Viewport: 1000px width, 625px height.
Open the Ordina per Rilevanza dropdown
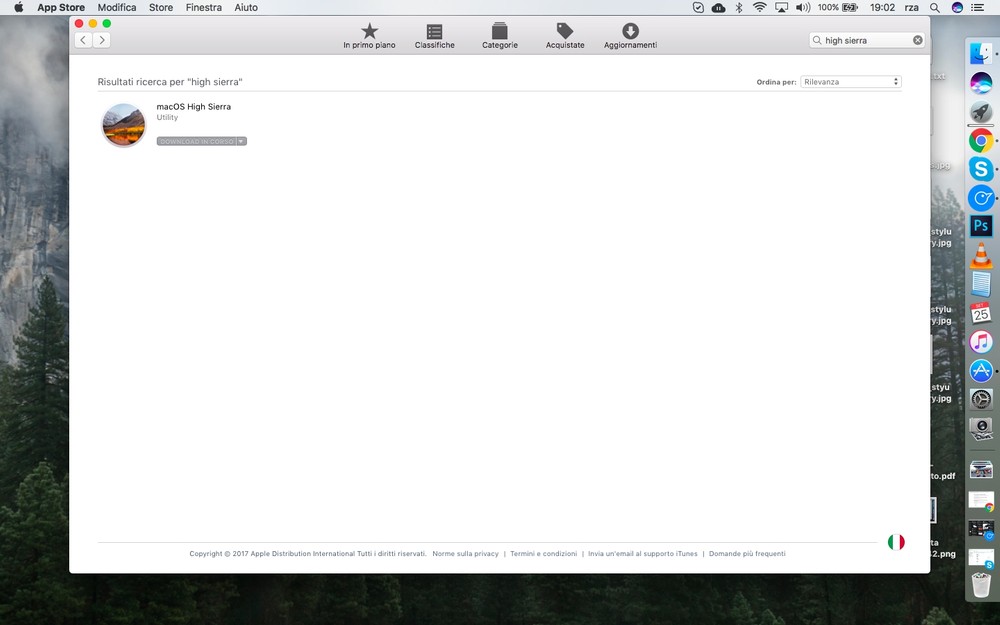pyautogui.click(x=851, y=82)
